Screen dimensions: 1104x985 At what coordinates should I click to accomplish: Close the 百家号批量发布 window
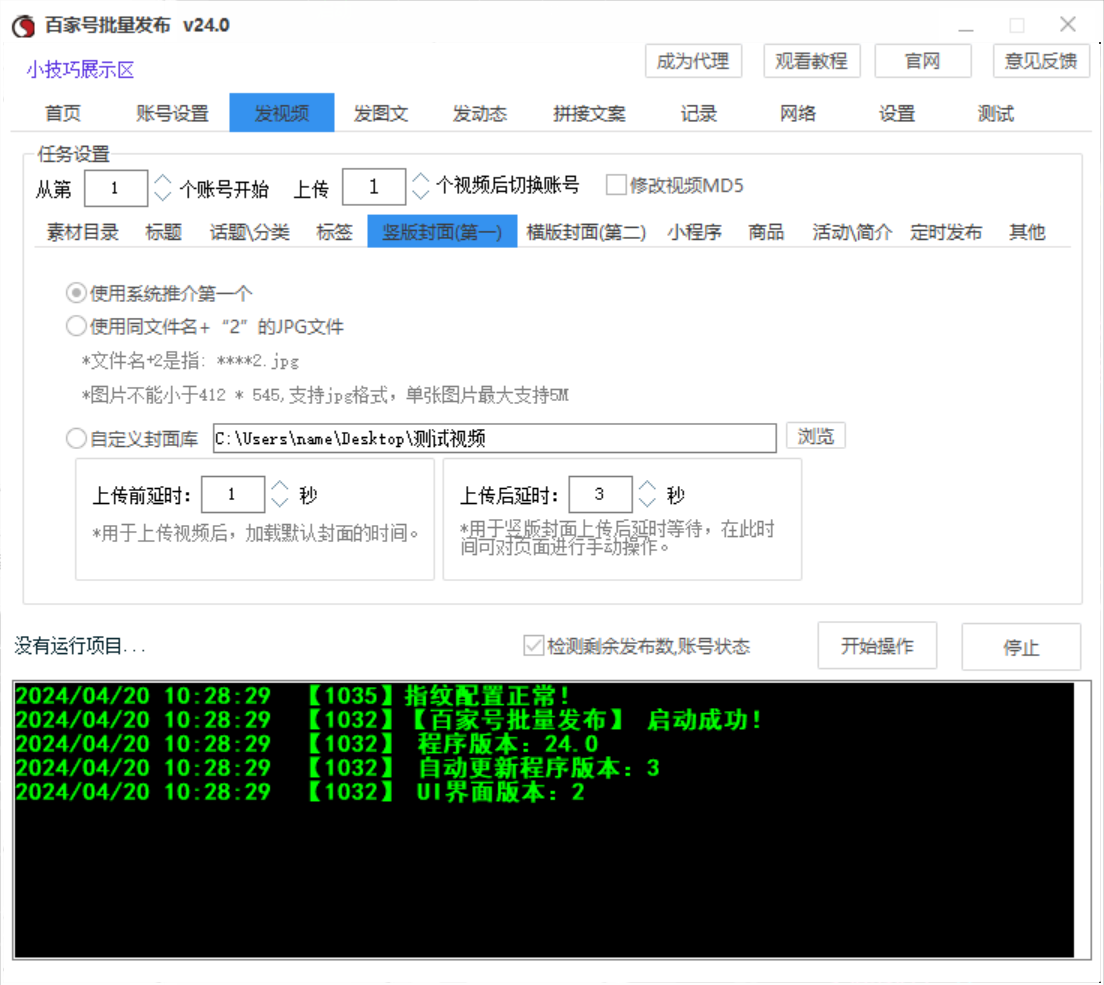tap(1067, 25)
